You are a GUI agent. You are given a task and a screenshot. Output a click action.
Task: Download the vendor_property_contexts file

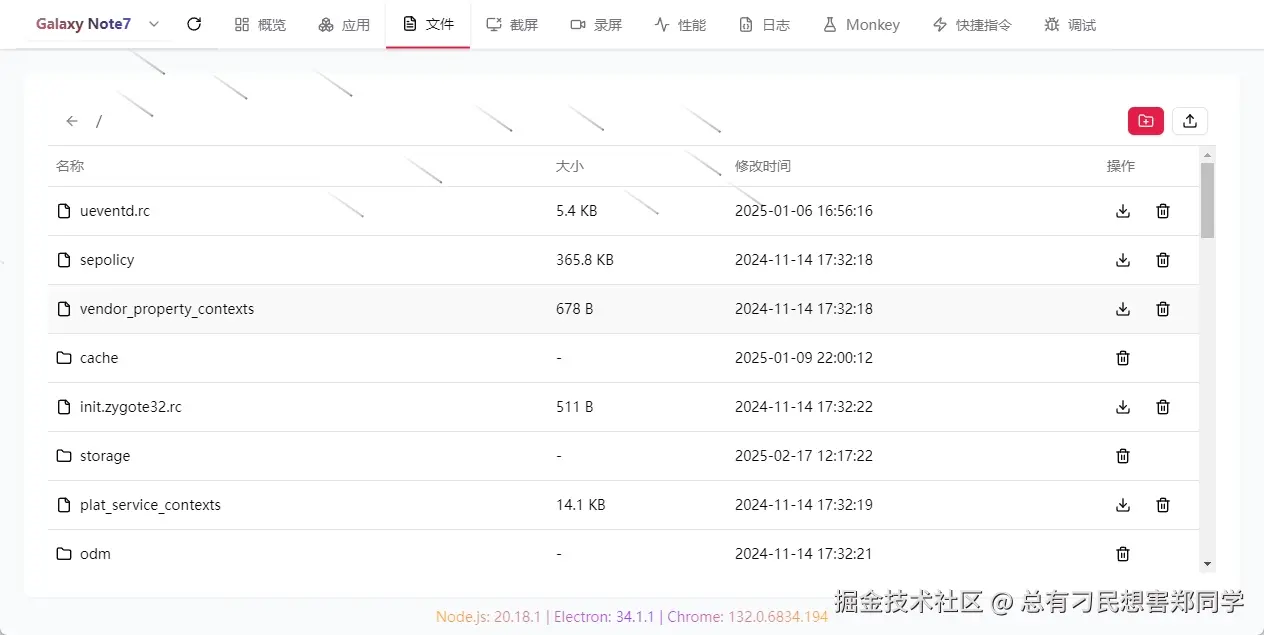click(x=1122, y=309)
